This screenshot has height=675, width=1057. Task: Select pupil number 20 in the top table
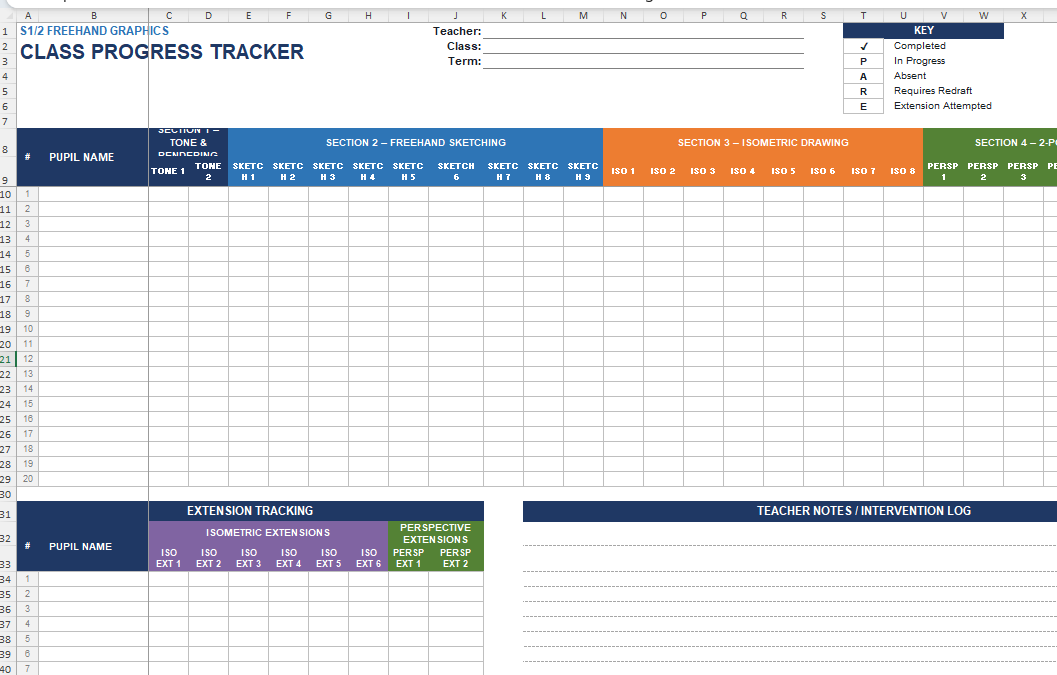point(28,479)
